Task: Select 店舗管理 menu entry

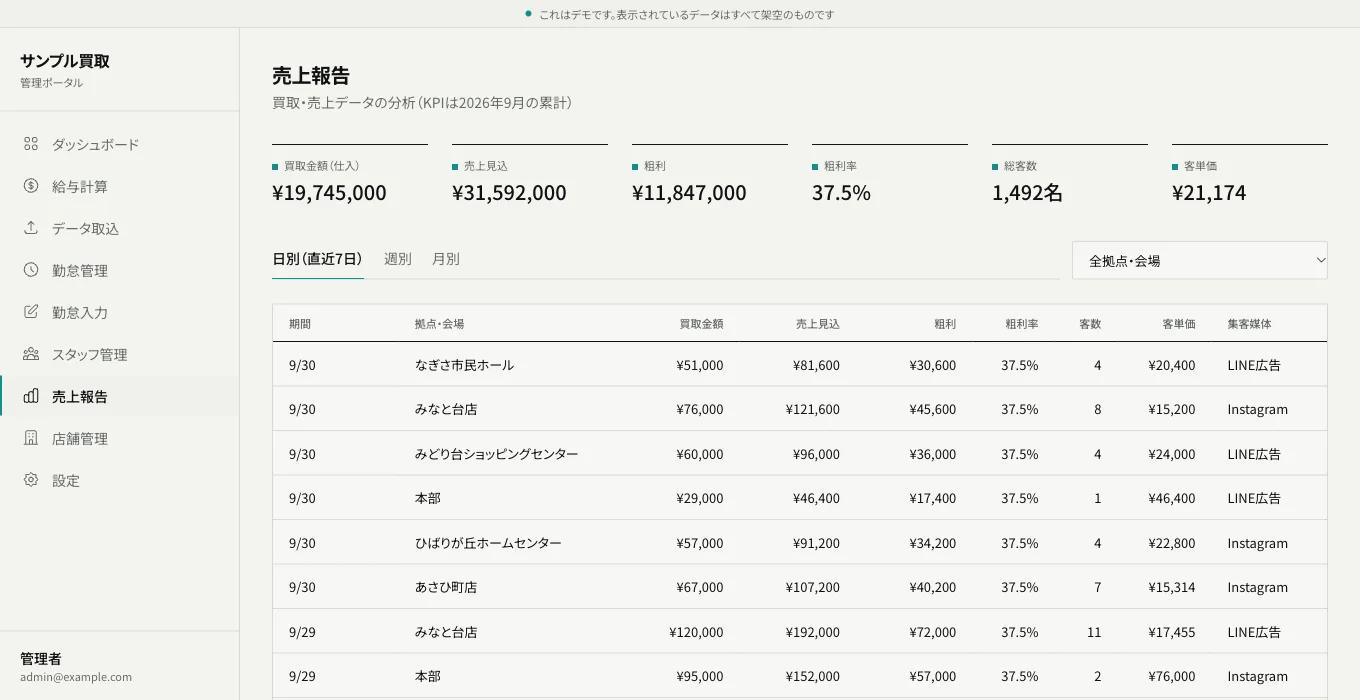Action: 120,438
